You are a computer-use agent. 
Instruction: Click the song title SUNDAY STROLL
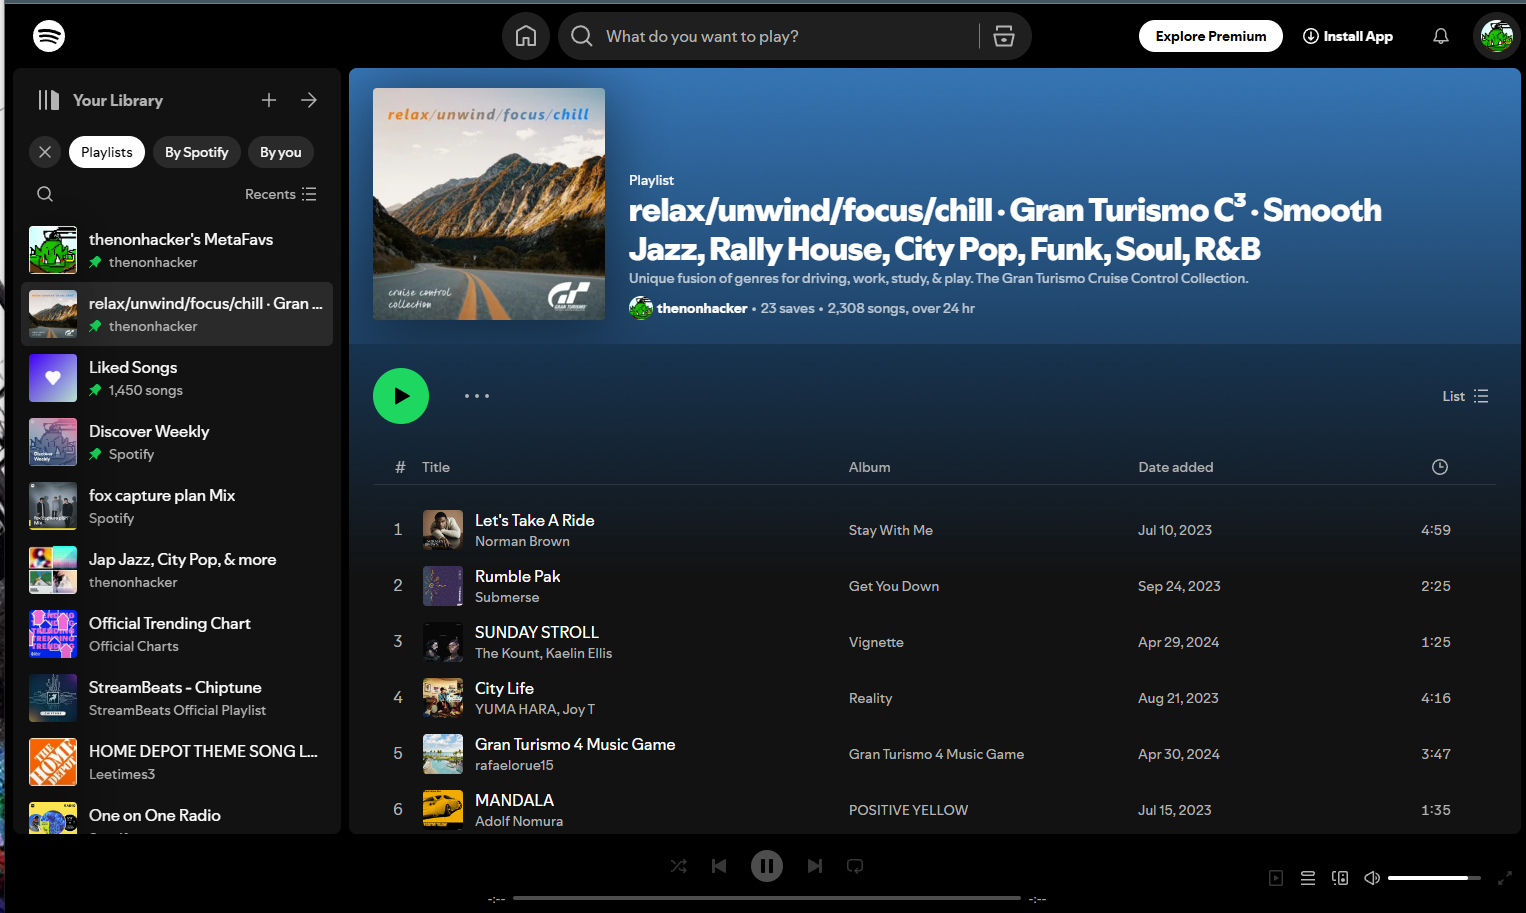(x=537, y=632)
